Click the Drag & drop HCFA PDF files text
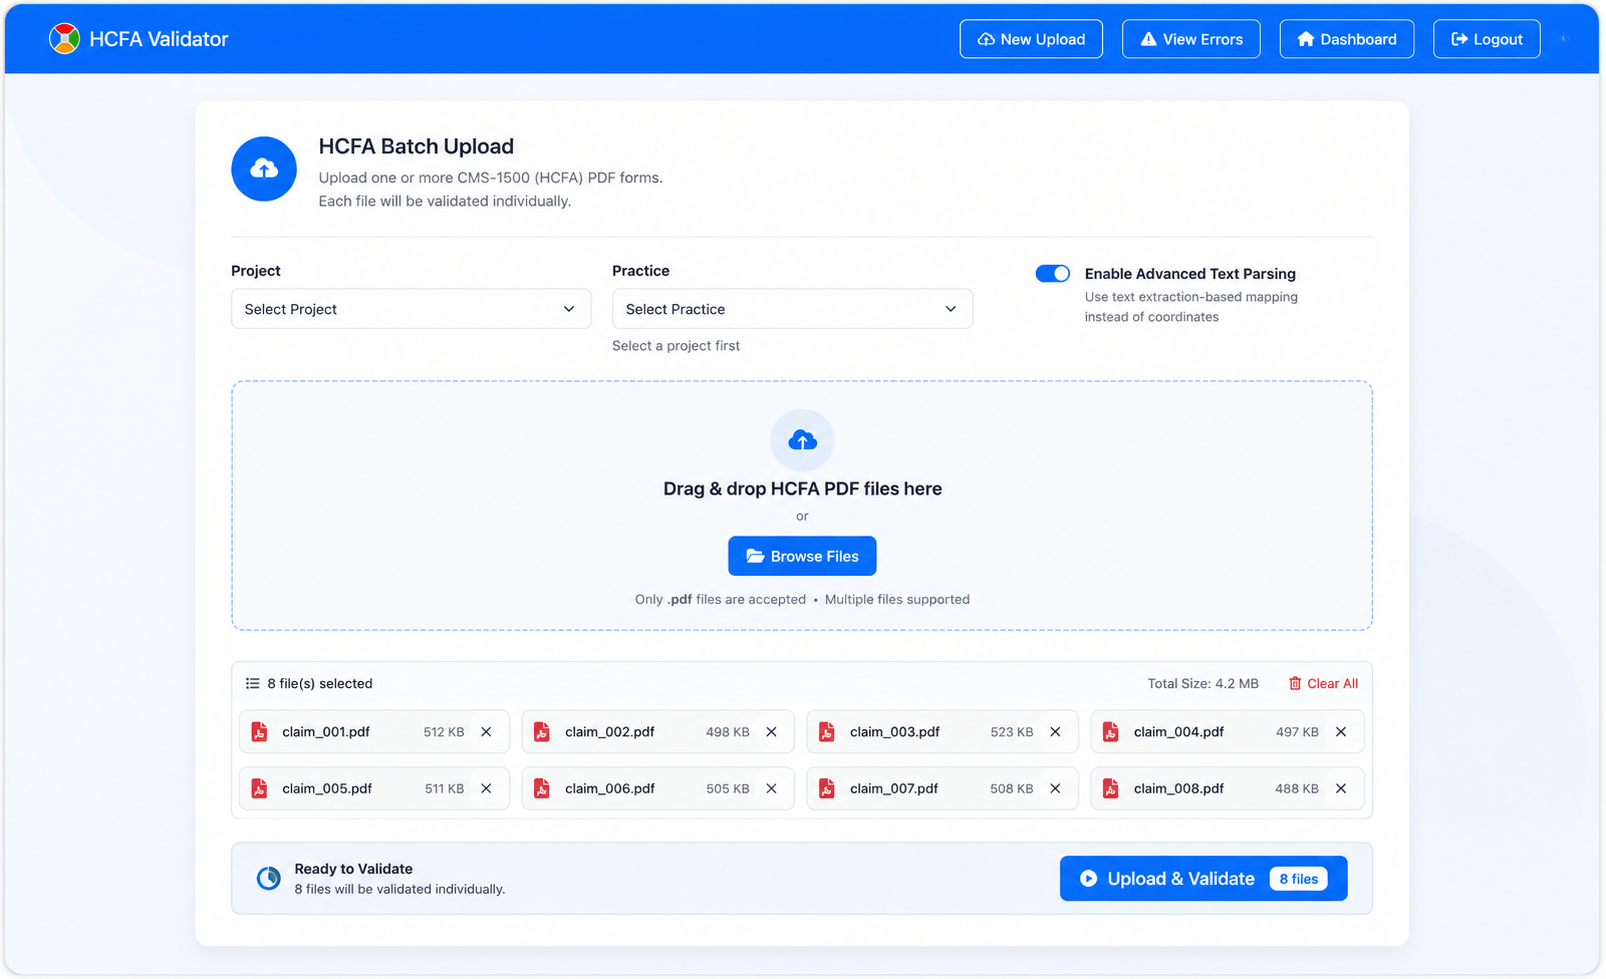This screenshot has width=1606, height=979. tap(802, 489)
